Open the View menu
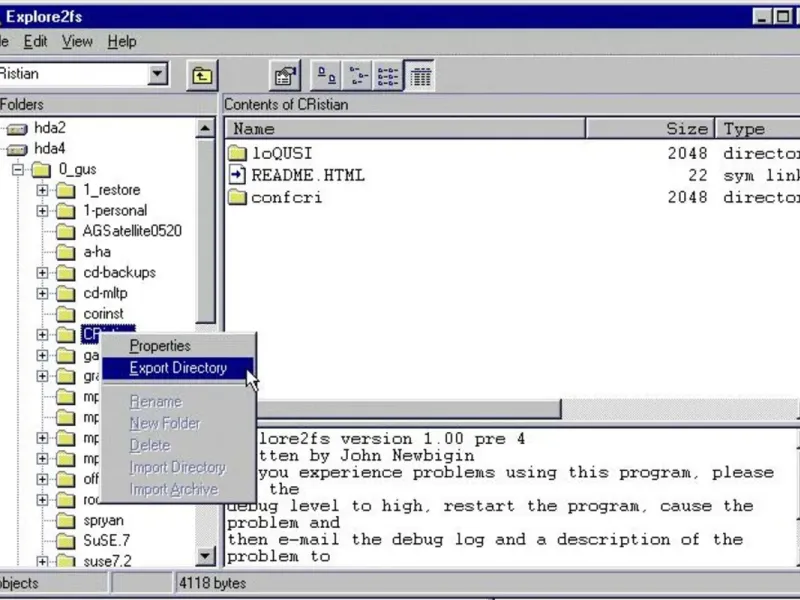Screen dimensions: 800x600 click(77, 41)
